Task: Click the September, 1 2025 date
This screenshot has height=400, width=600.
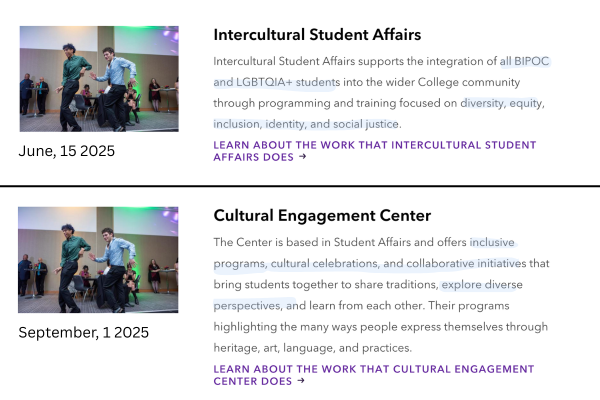Action: point(84,332)
